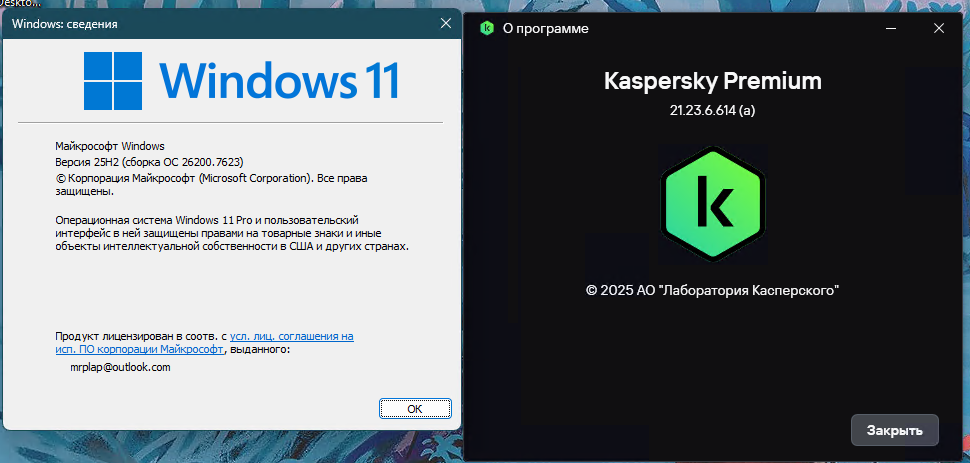970x463 pixels.
Task: Click the Майкрософт Windows line
Action: point(109,147)
